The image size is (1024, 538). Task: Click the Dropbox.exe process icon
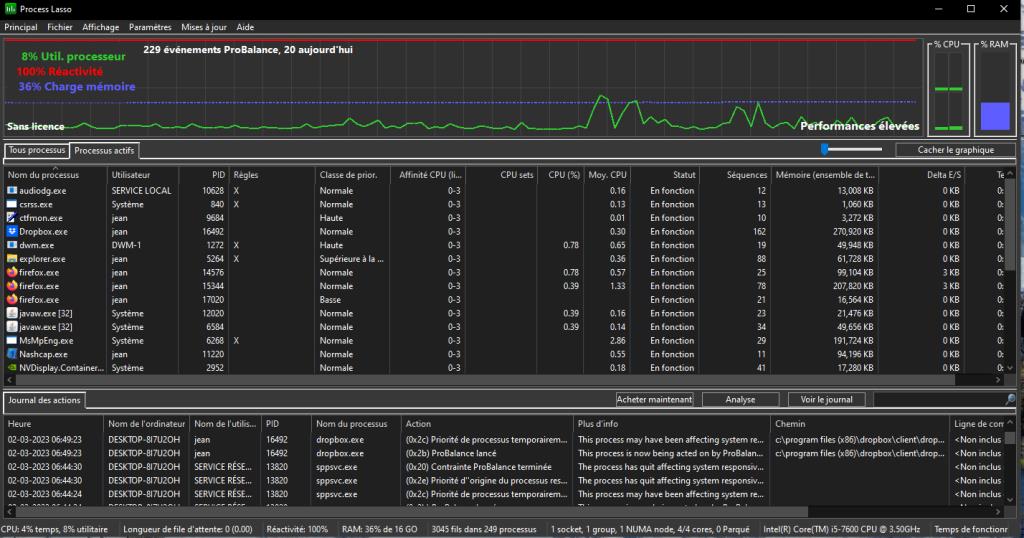coord(12,231)
